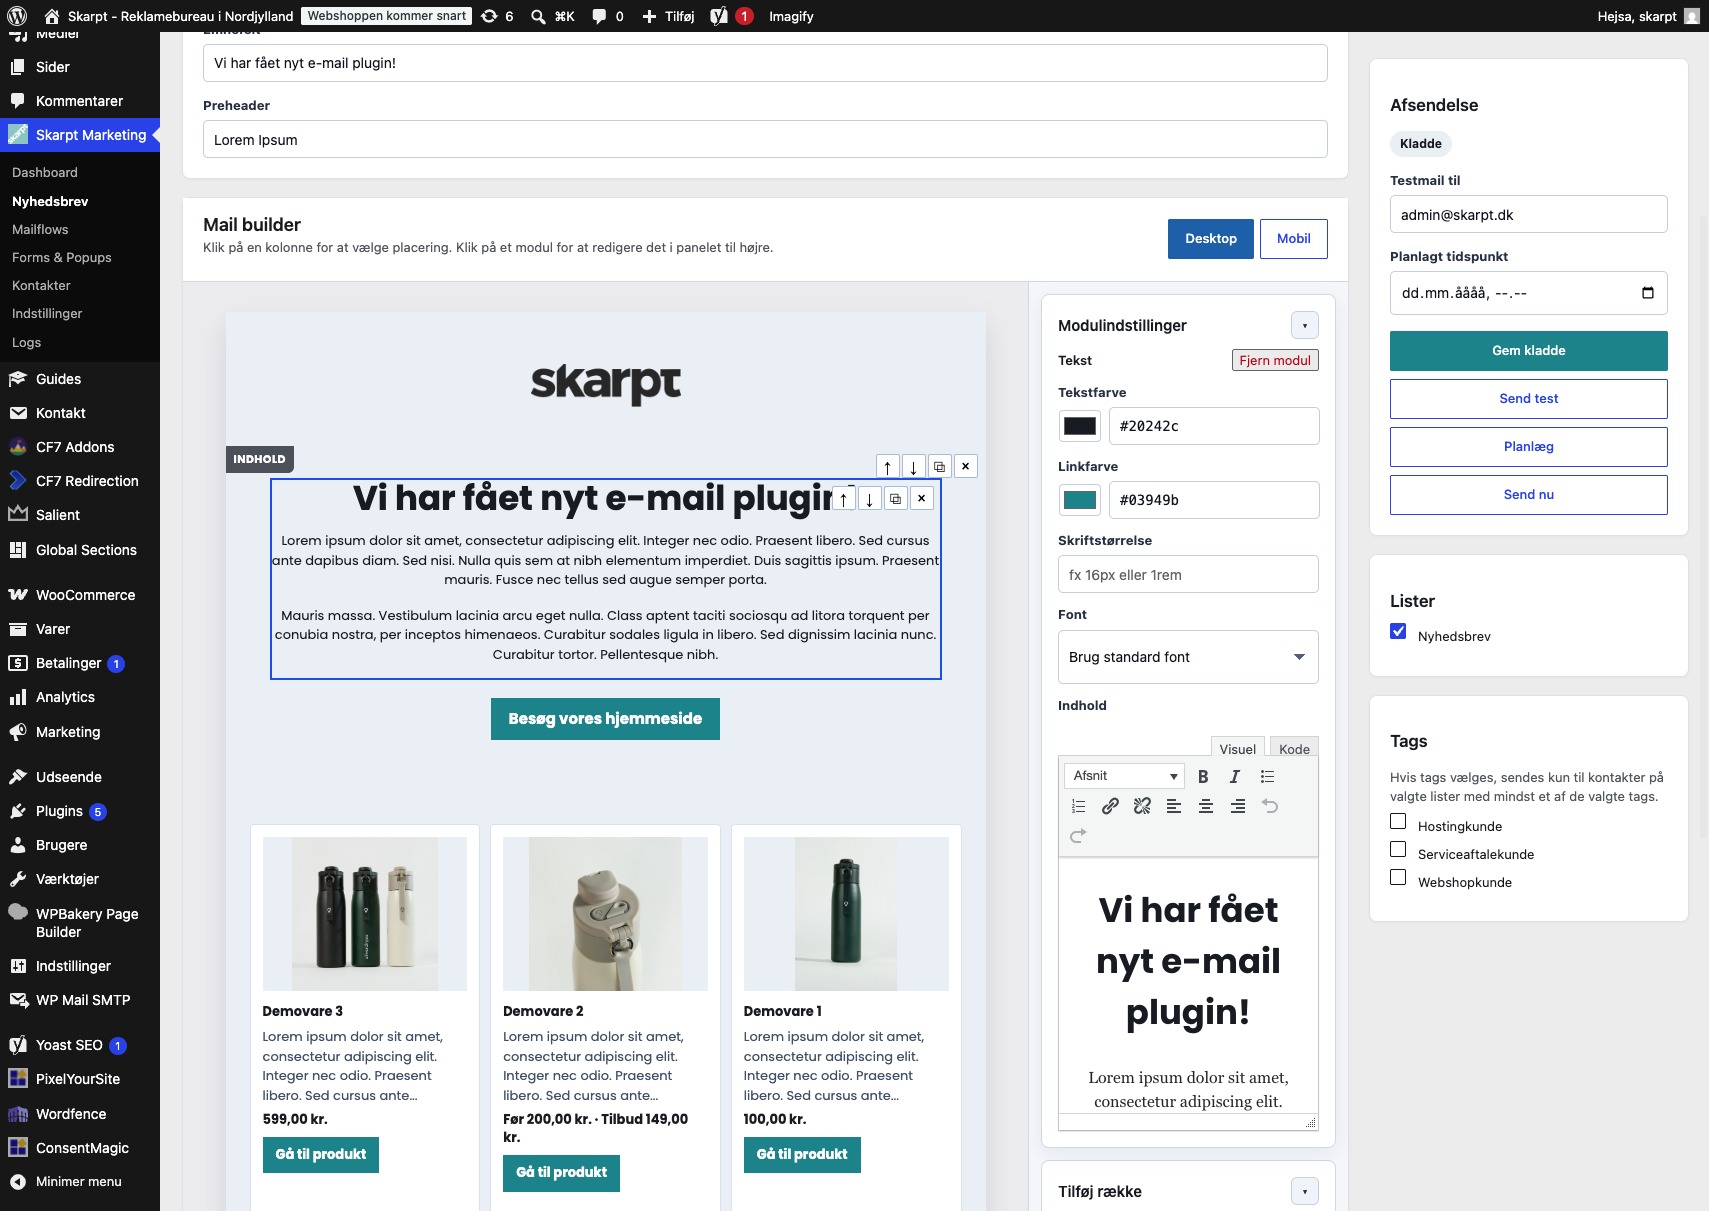Open the Afsnit paragraph format dropdown
The image size is (1709, 1211).
1125,776
